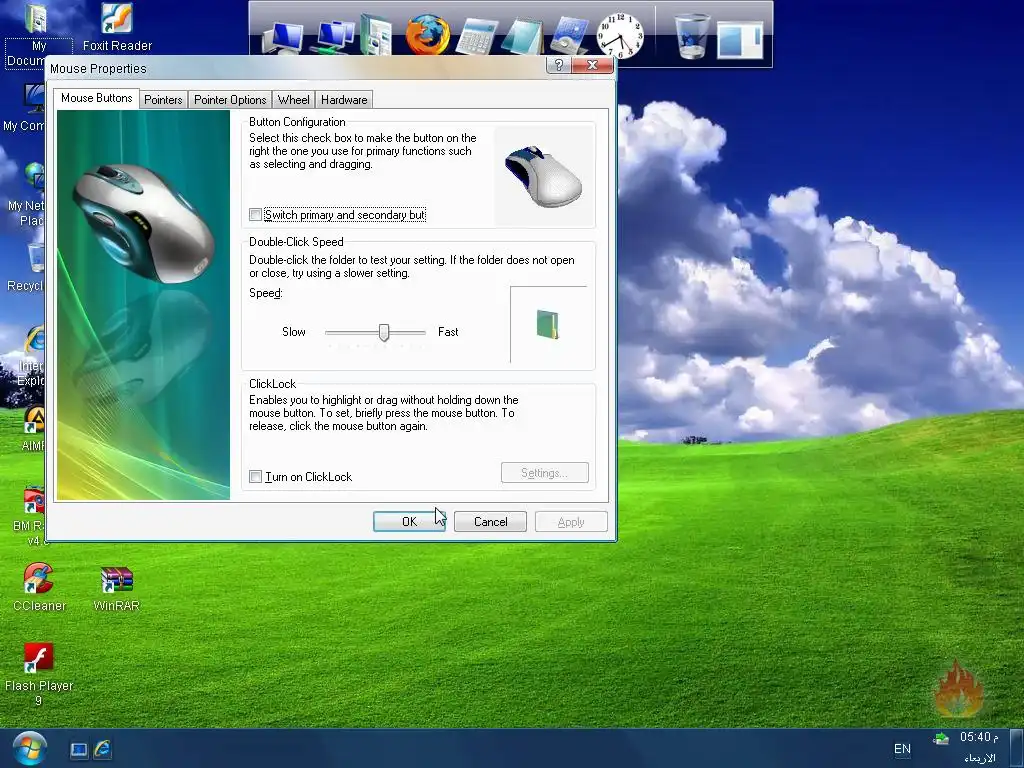Switch to the Pointer Options tab
Screen dimensions: 1024x768
[x=230, y=100]
